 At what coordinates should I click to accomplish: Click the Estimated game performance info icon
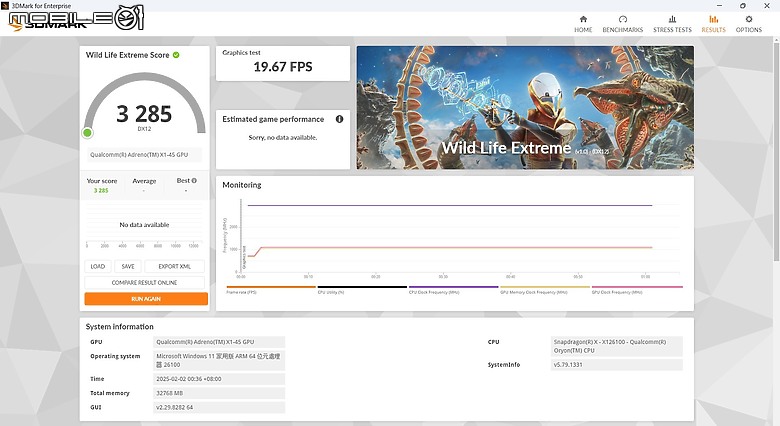tap(339, 119)
